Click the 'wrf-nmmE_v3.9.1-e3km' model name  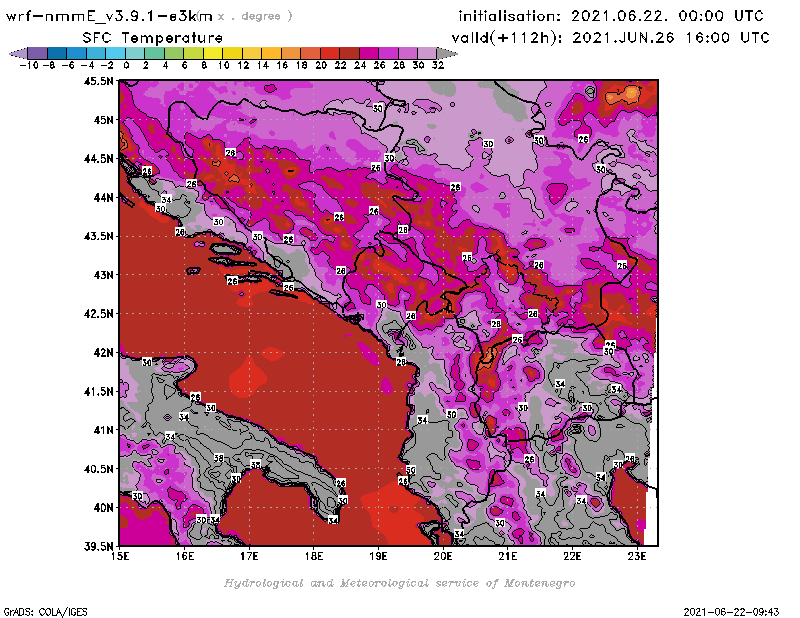109,16
